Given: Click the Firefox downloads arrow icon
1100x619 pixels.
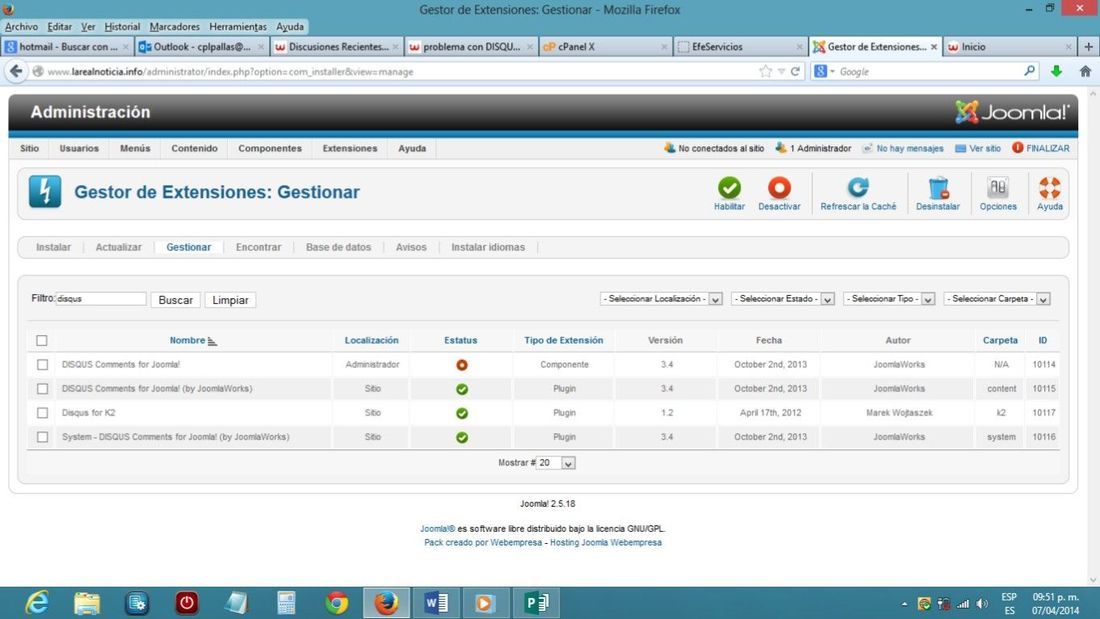Looking at the screenshot, I should point(1057,72).
